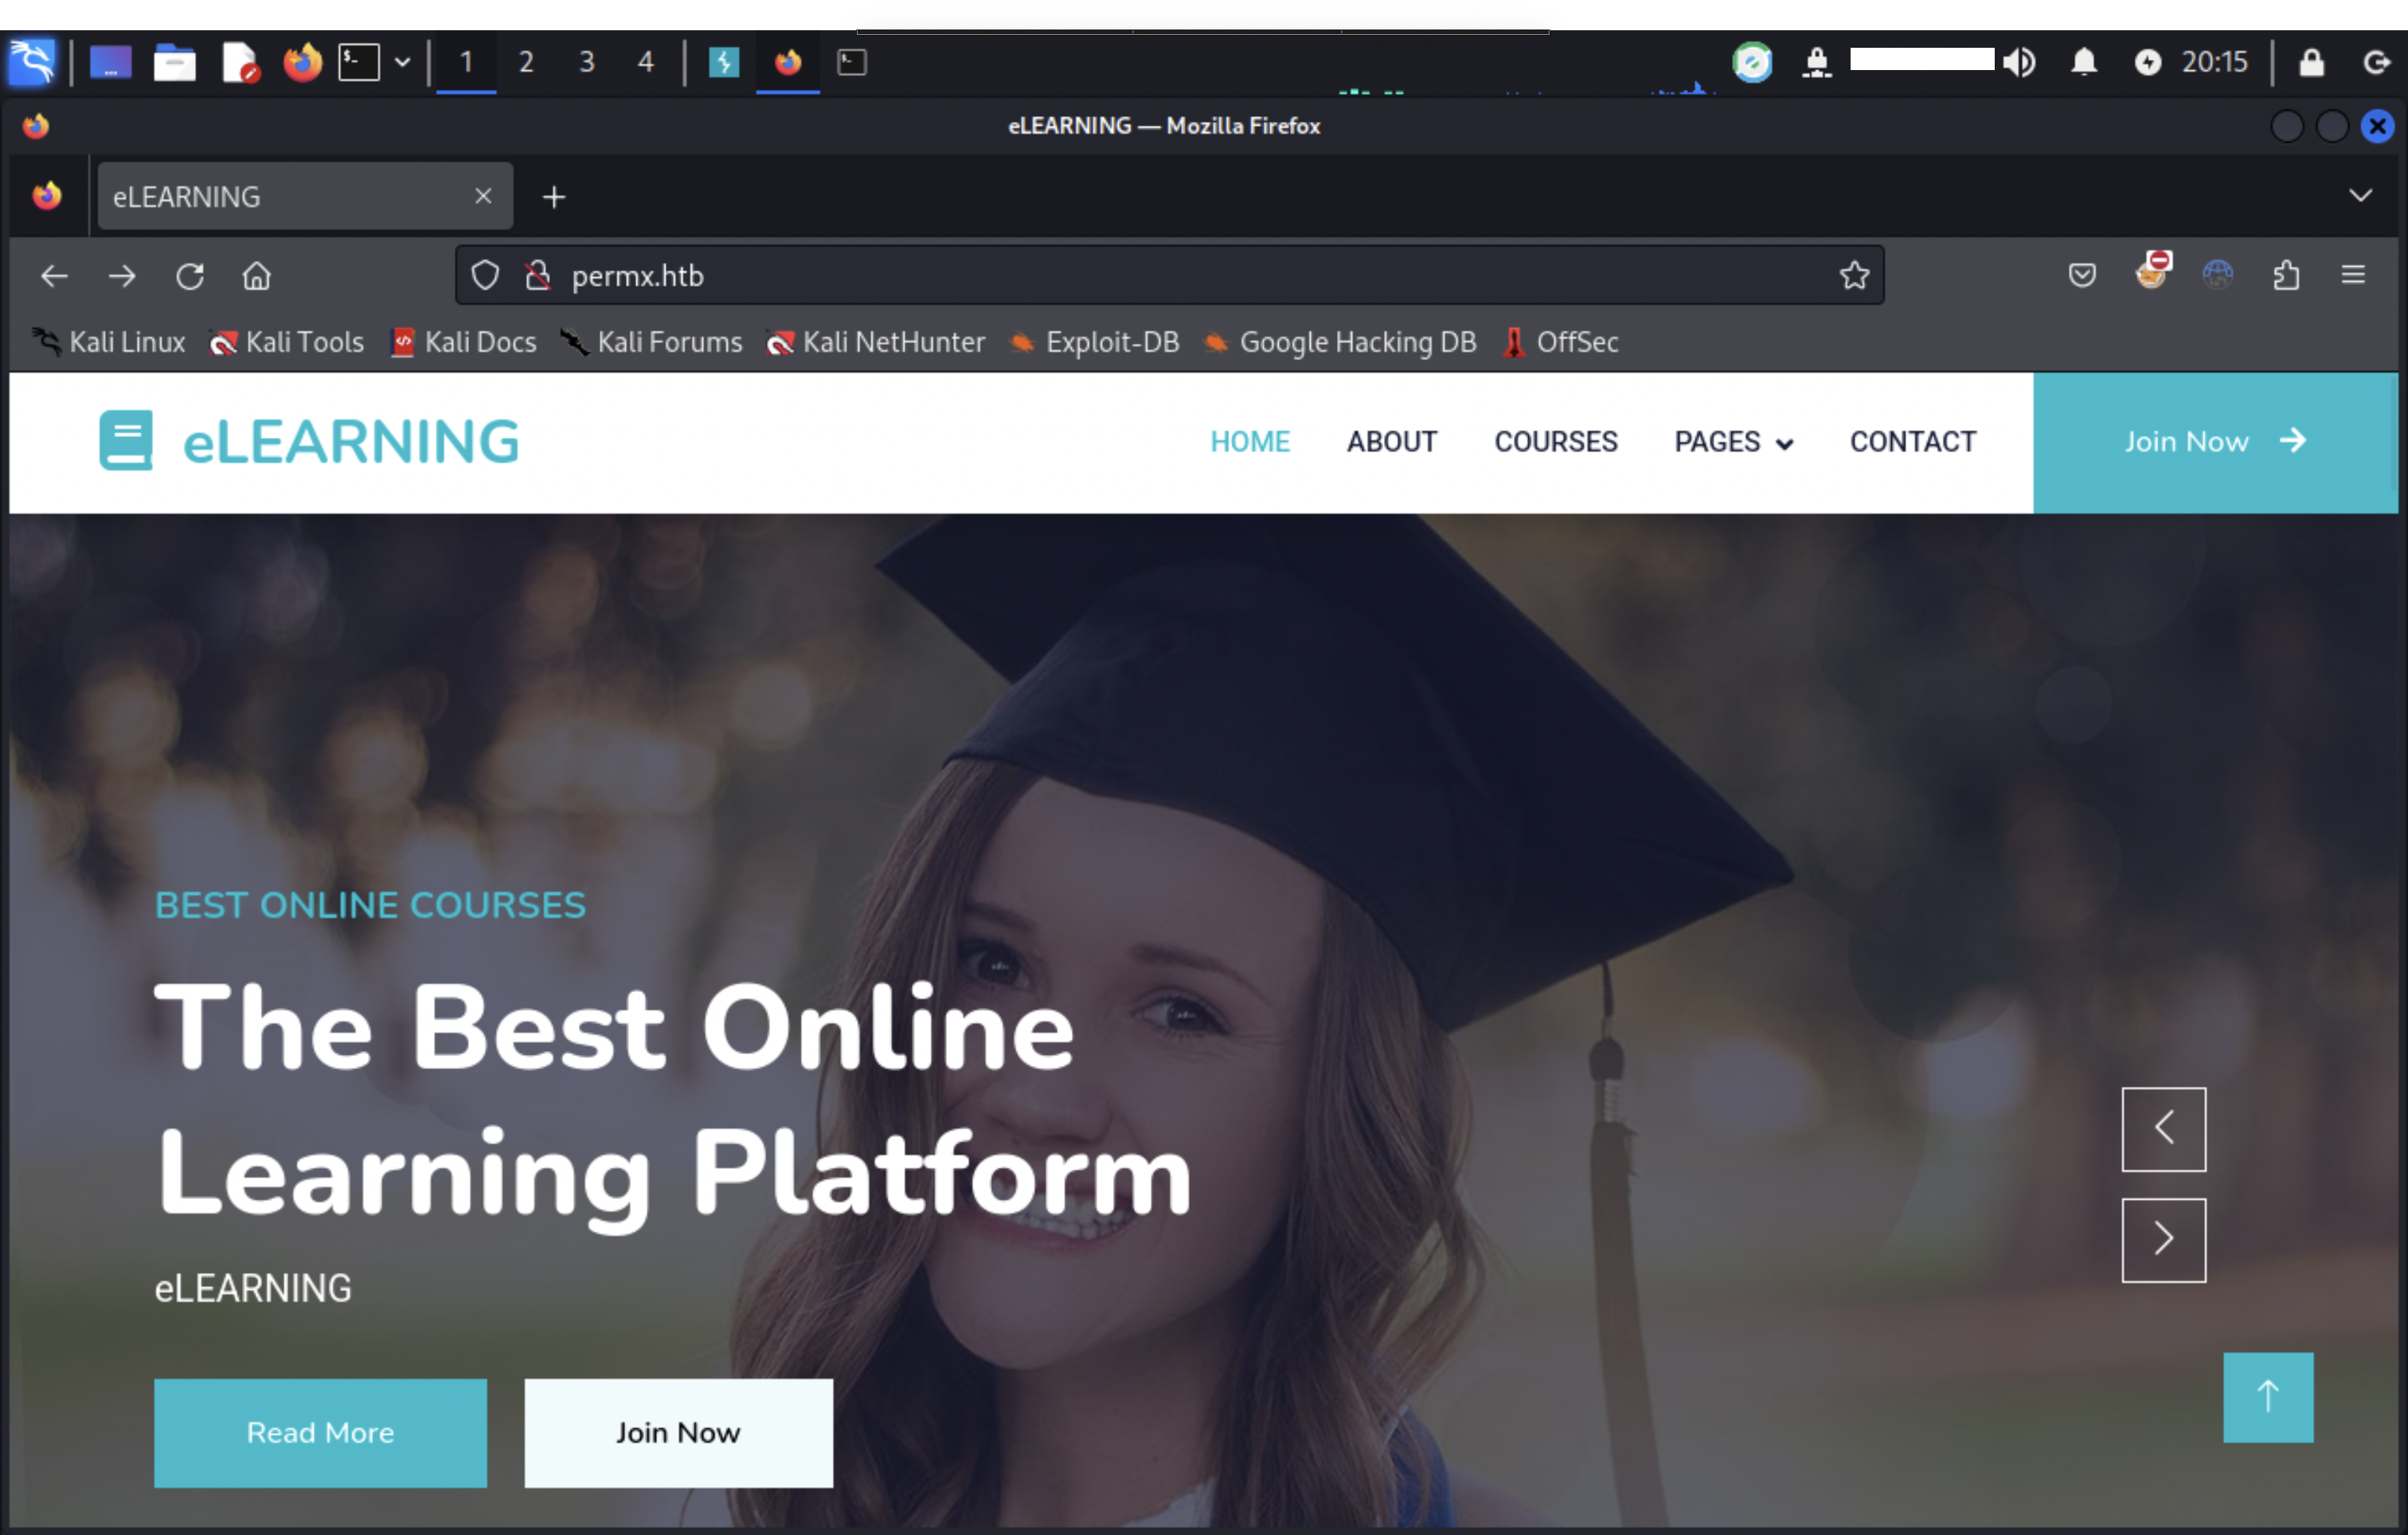Open the Pocket save icon
Image resolution: width=2408 pixels, height=1535 pixels.
[x=2082, y=275]
